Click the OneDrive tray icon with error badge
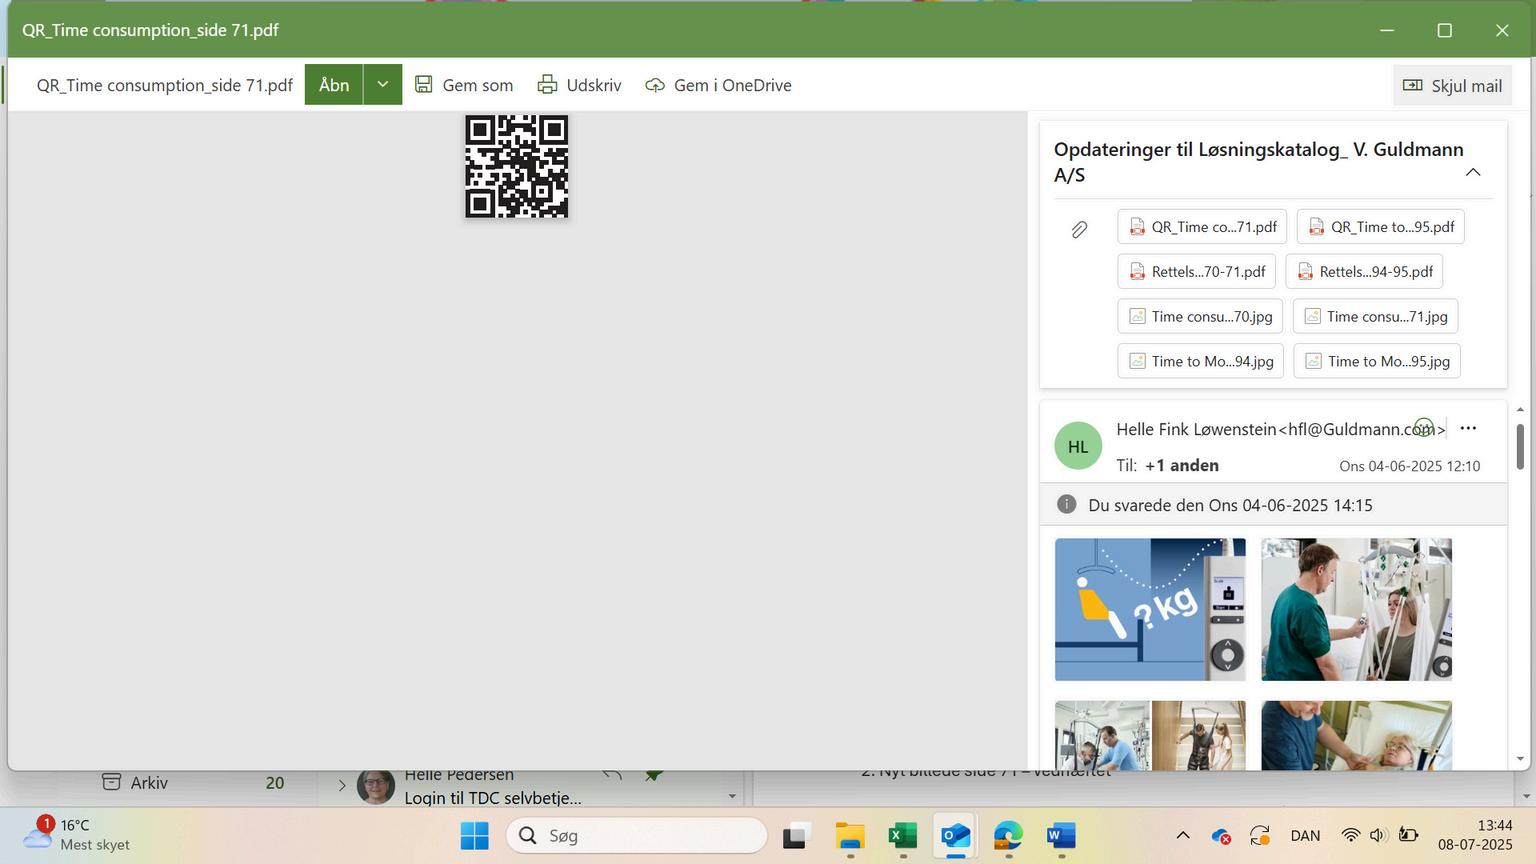The image size is (1536, 864). [x=1220, y=835]
